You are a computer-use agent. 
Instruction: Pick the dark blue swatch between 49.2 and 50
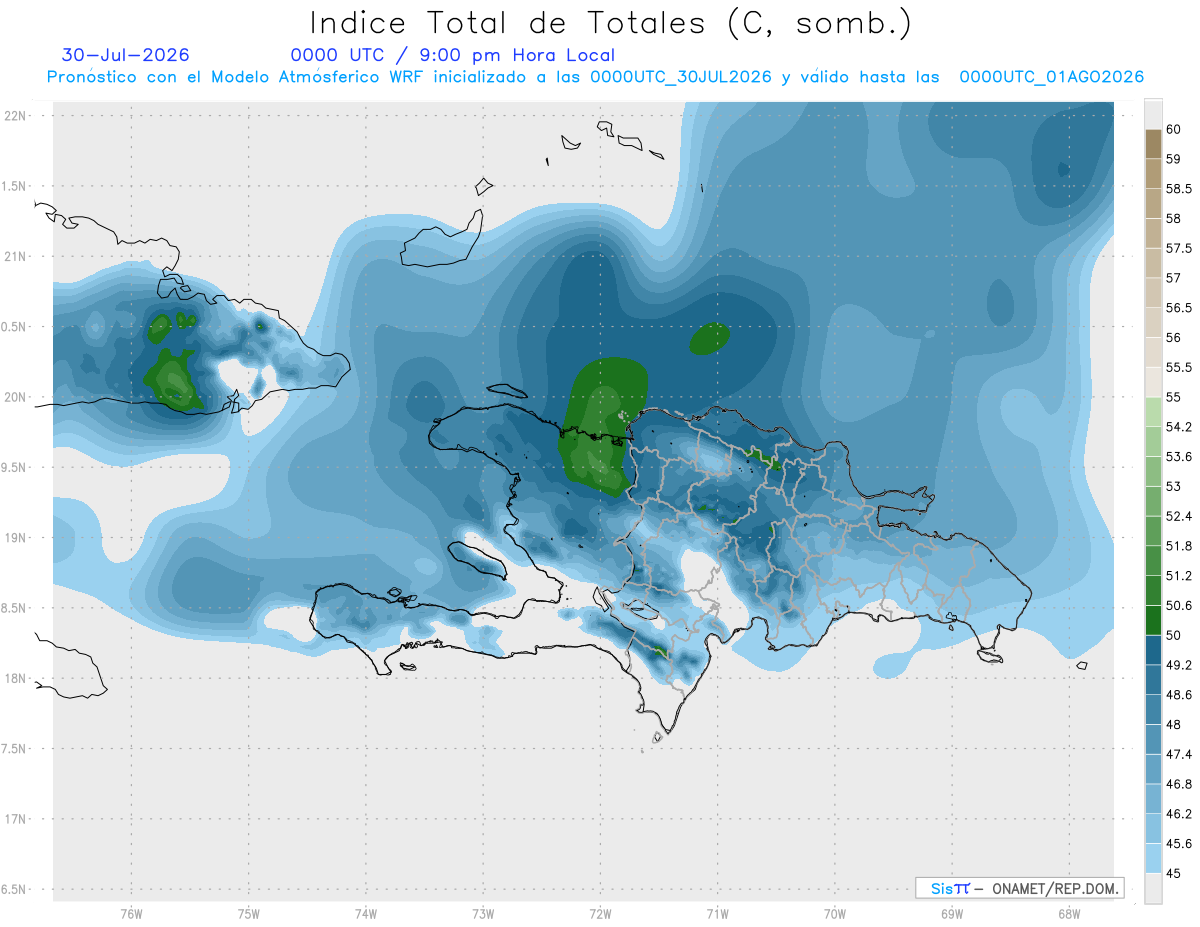(1153, 651)
